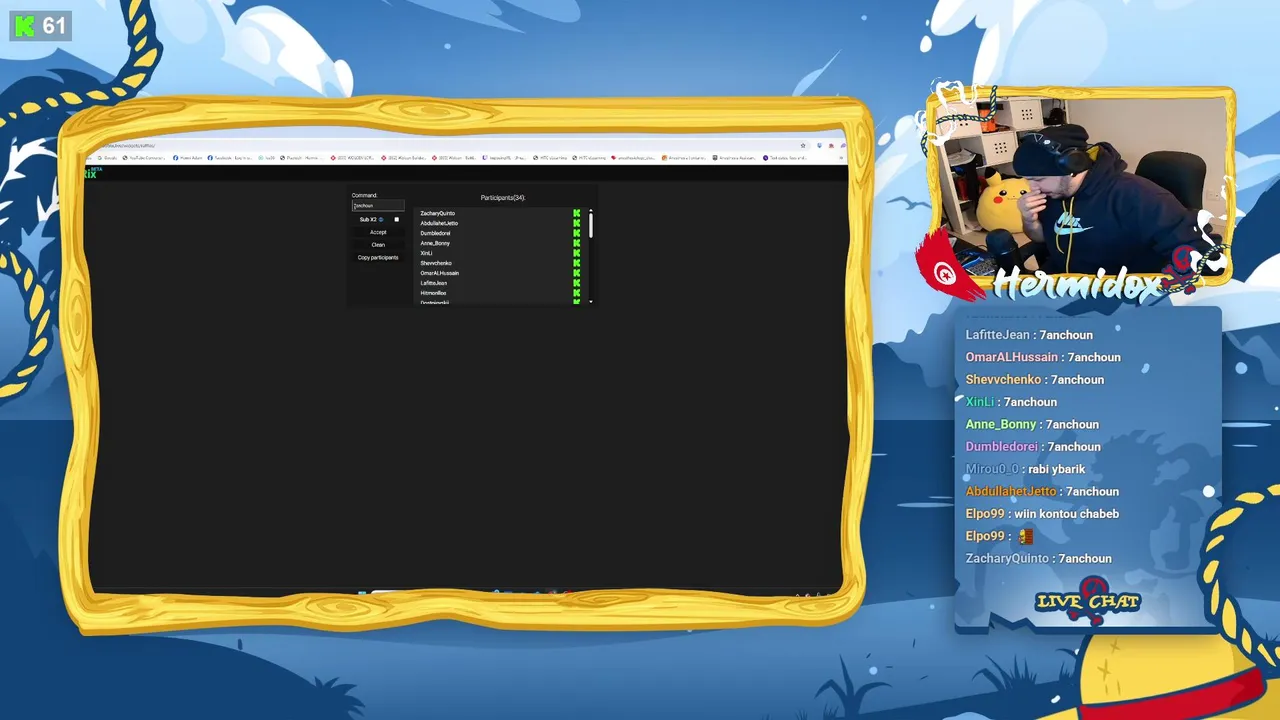
Task: Select participant AbdullahetJetto in list
Action: tap(439, 223)
